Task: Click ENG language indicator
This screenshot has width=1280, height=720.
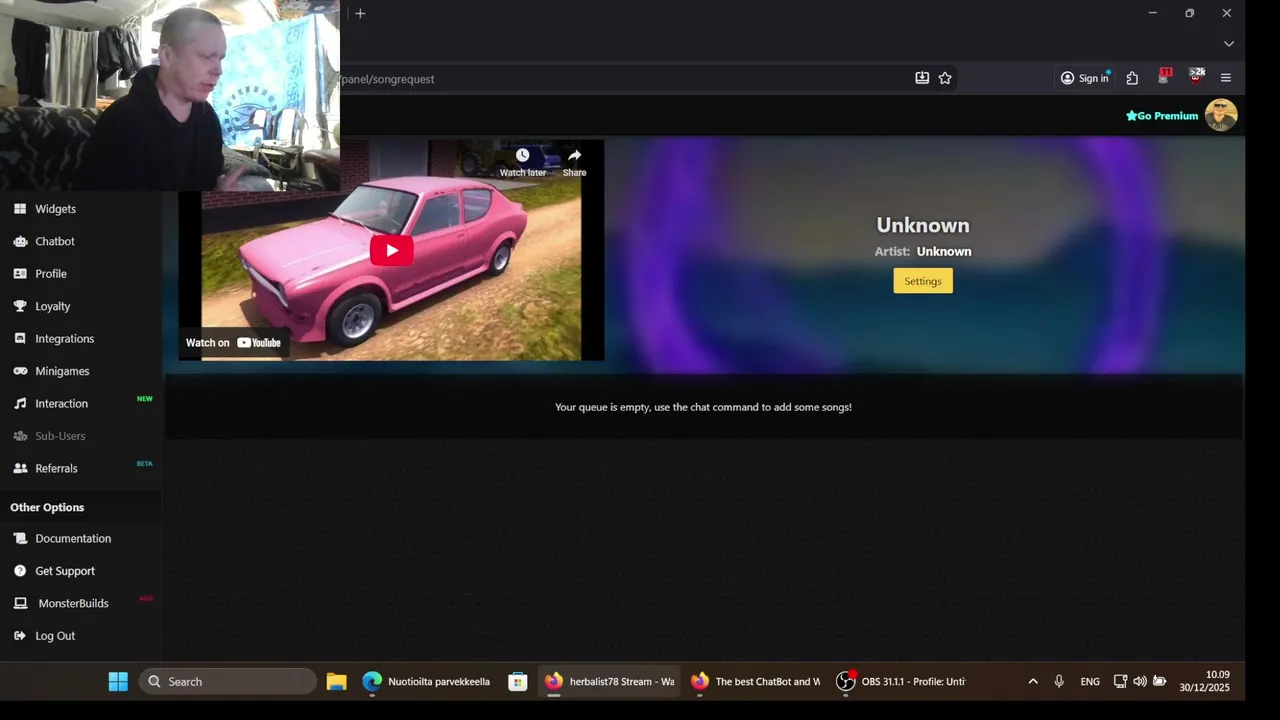Action: tap(1090, 682)
